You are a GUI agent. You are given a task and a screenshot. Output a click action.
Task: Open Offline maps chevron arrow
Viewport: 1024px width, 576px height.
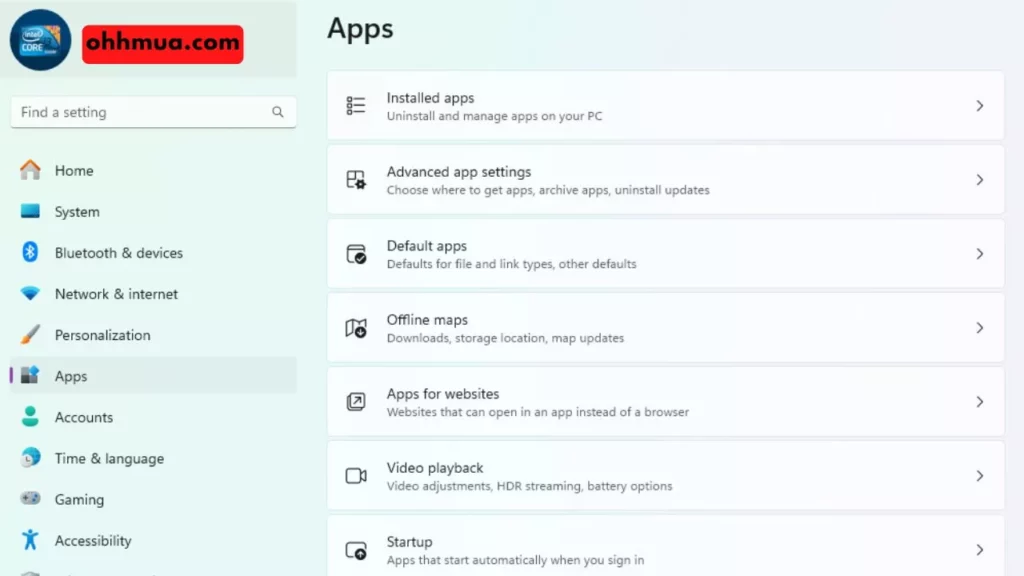coord(980,328)
